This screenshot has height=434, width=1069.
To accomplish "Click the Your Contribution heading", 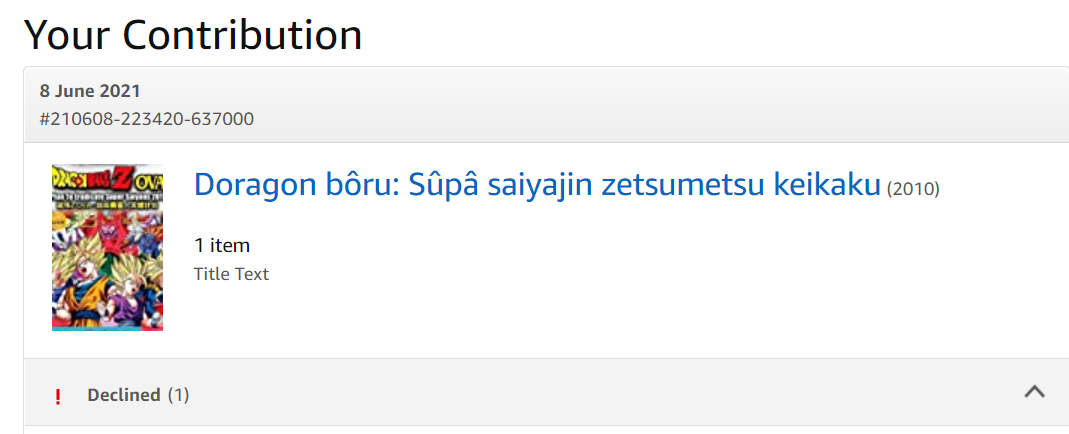I will pos(193,35).
